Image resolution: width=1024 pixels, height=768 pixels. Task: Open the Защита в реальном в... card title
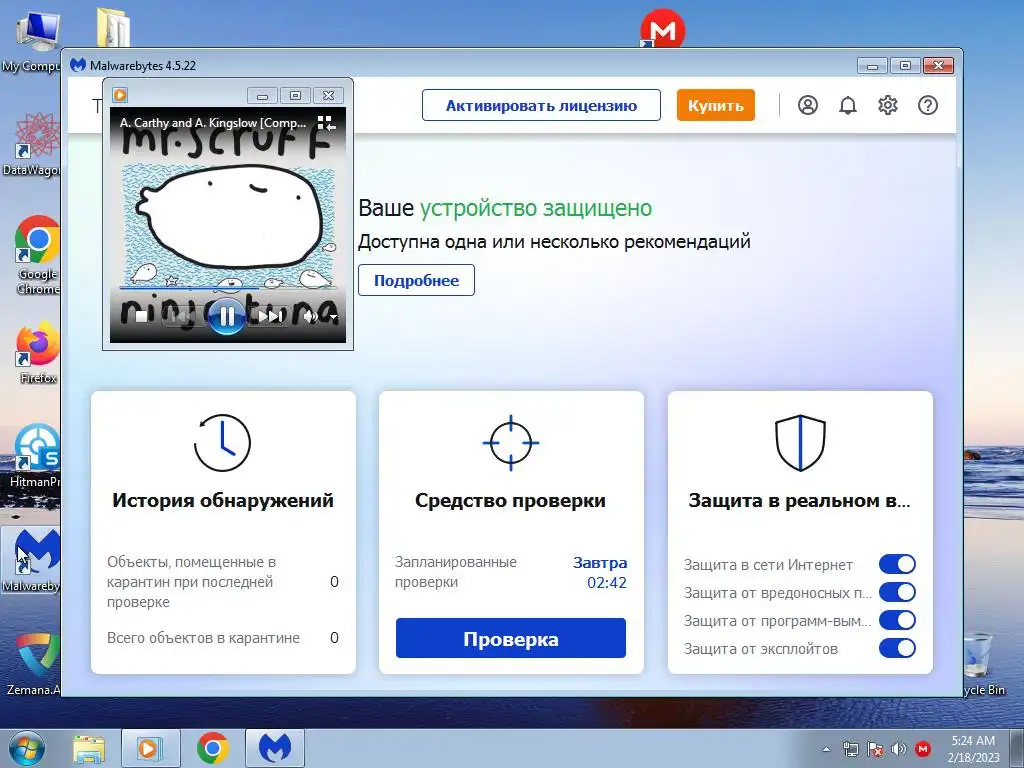[800, 501]
